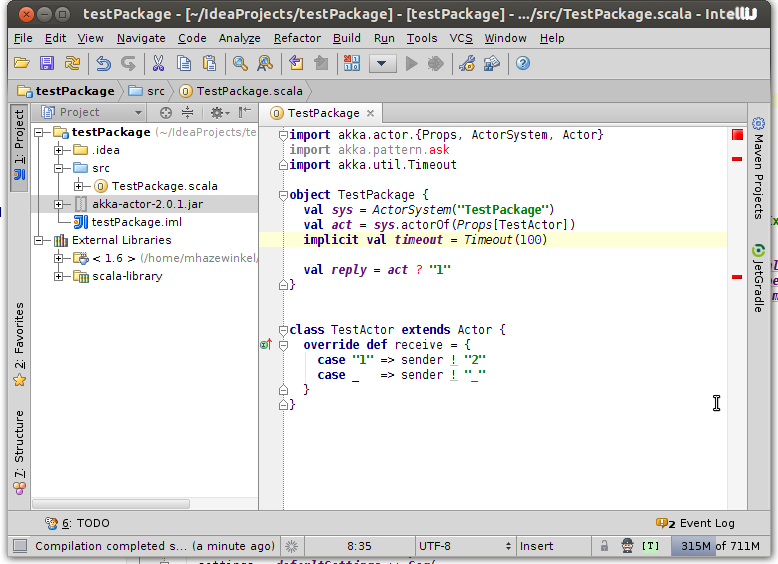The height and width of the screenshot is (564, 778).
Task: Click the Redo toolbar icon
Action: tap(129, 63)
